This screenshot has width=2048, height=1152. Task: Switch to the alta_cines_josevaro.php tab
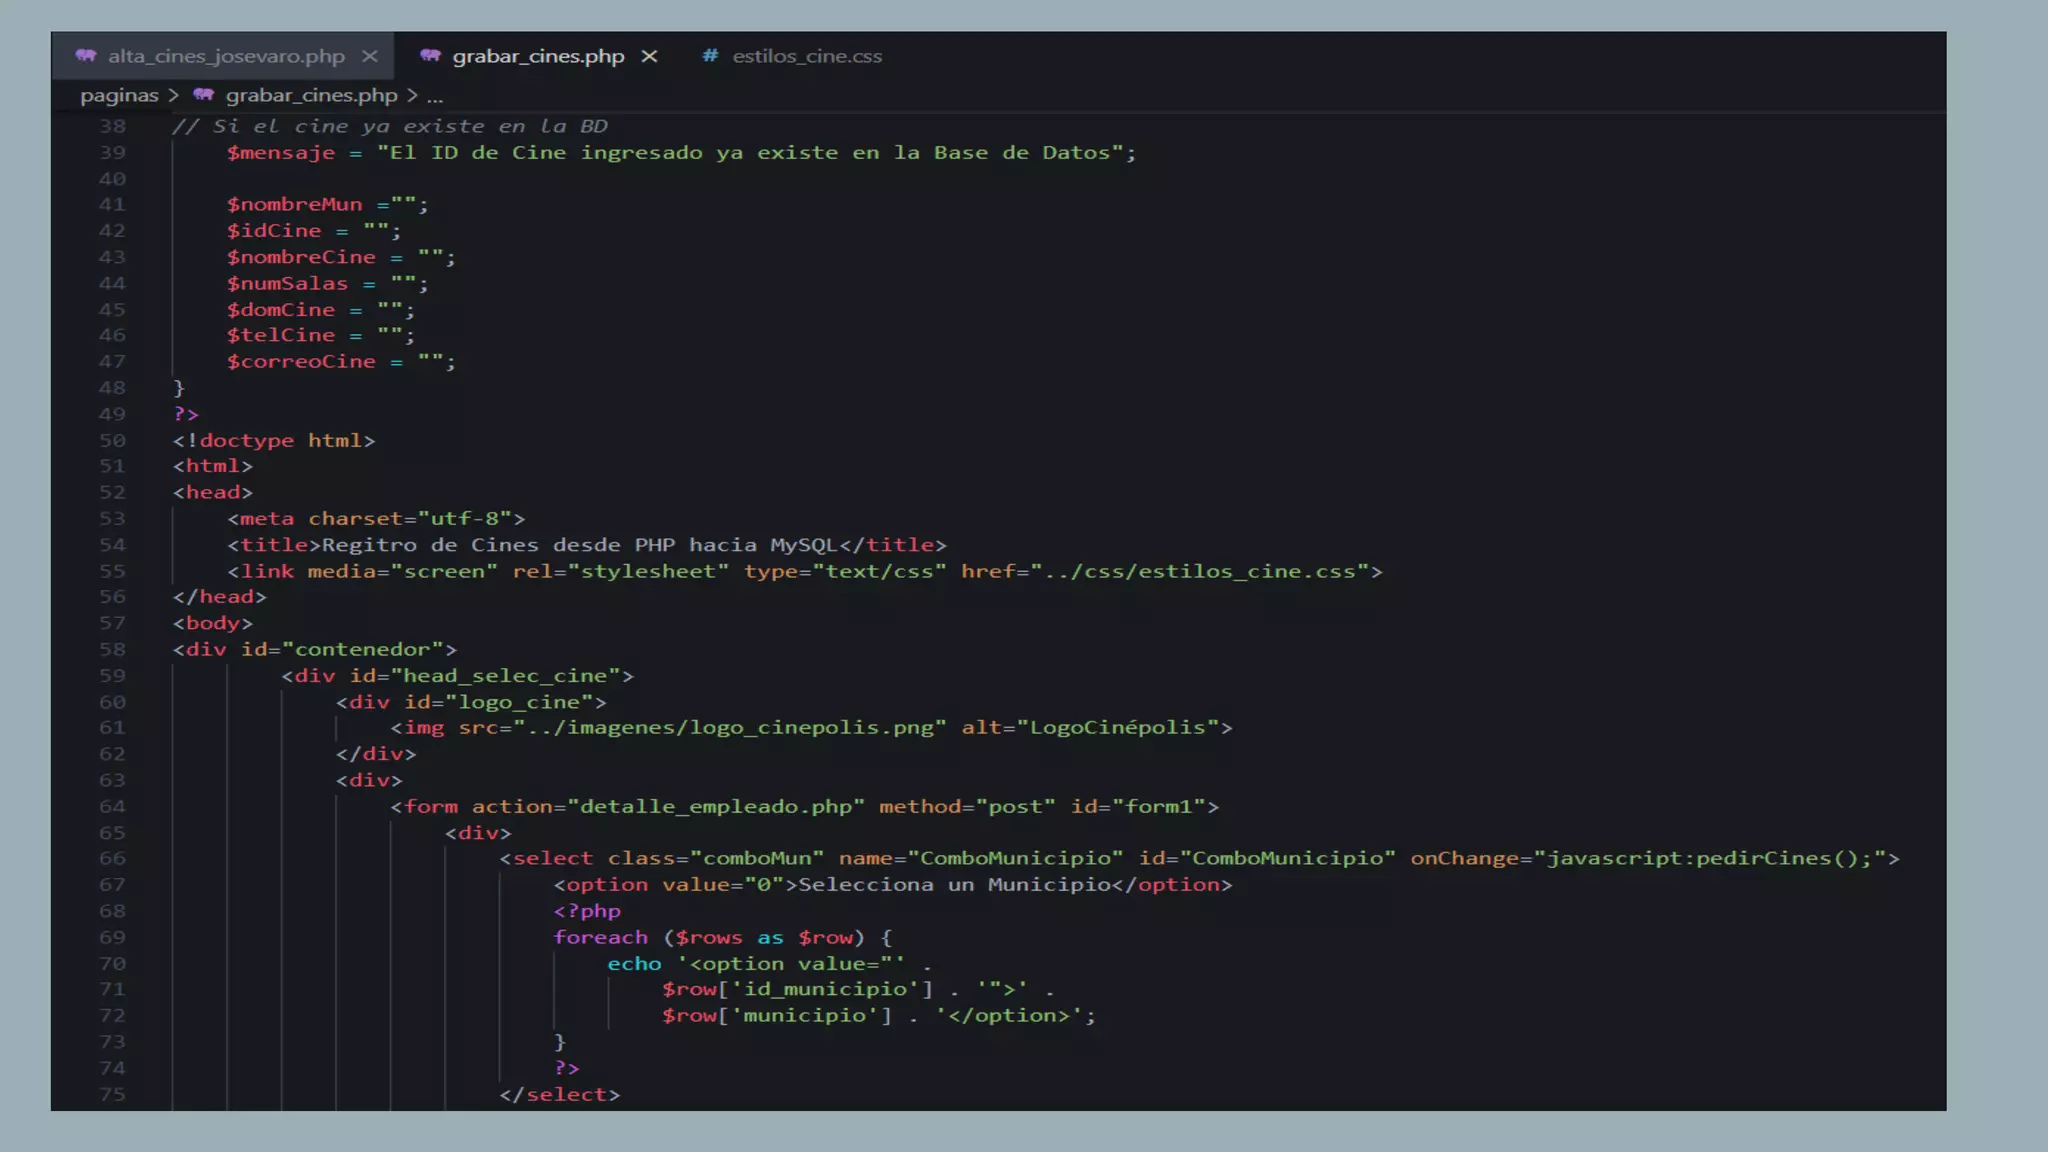[226, 56]
